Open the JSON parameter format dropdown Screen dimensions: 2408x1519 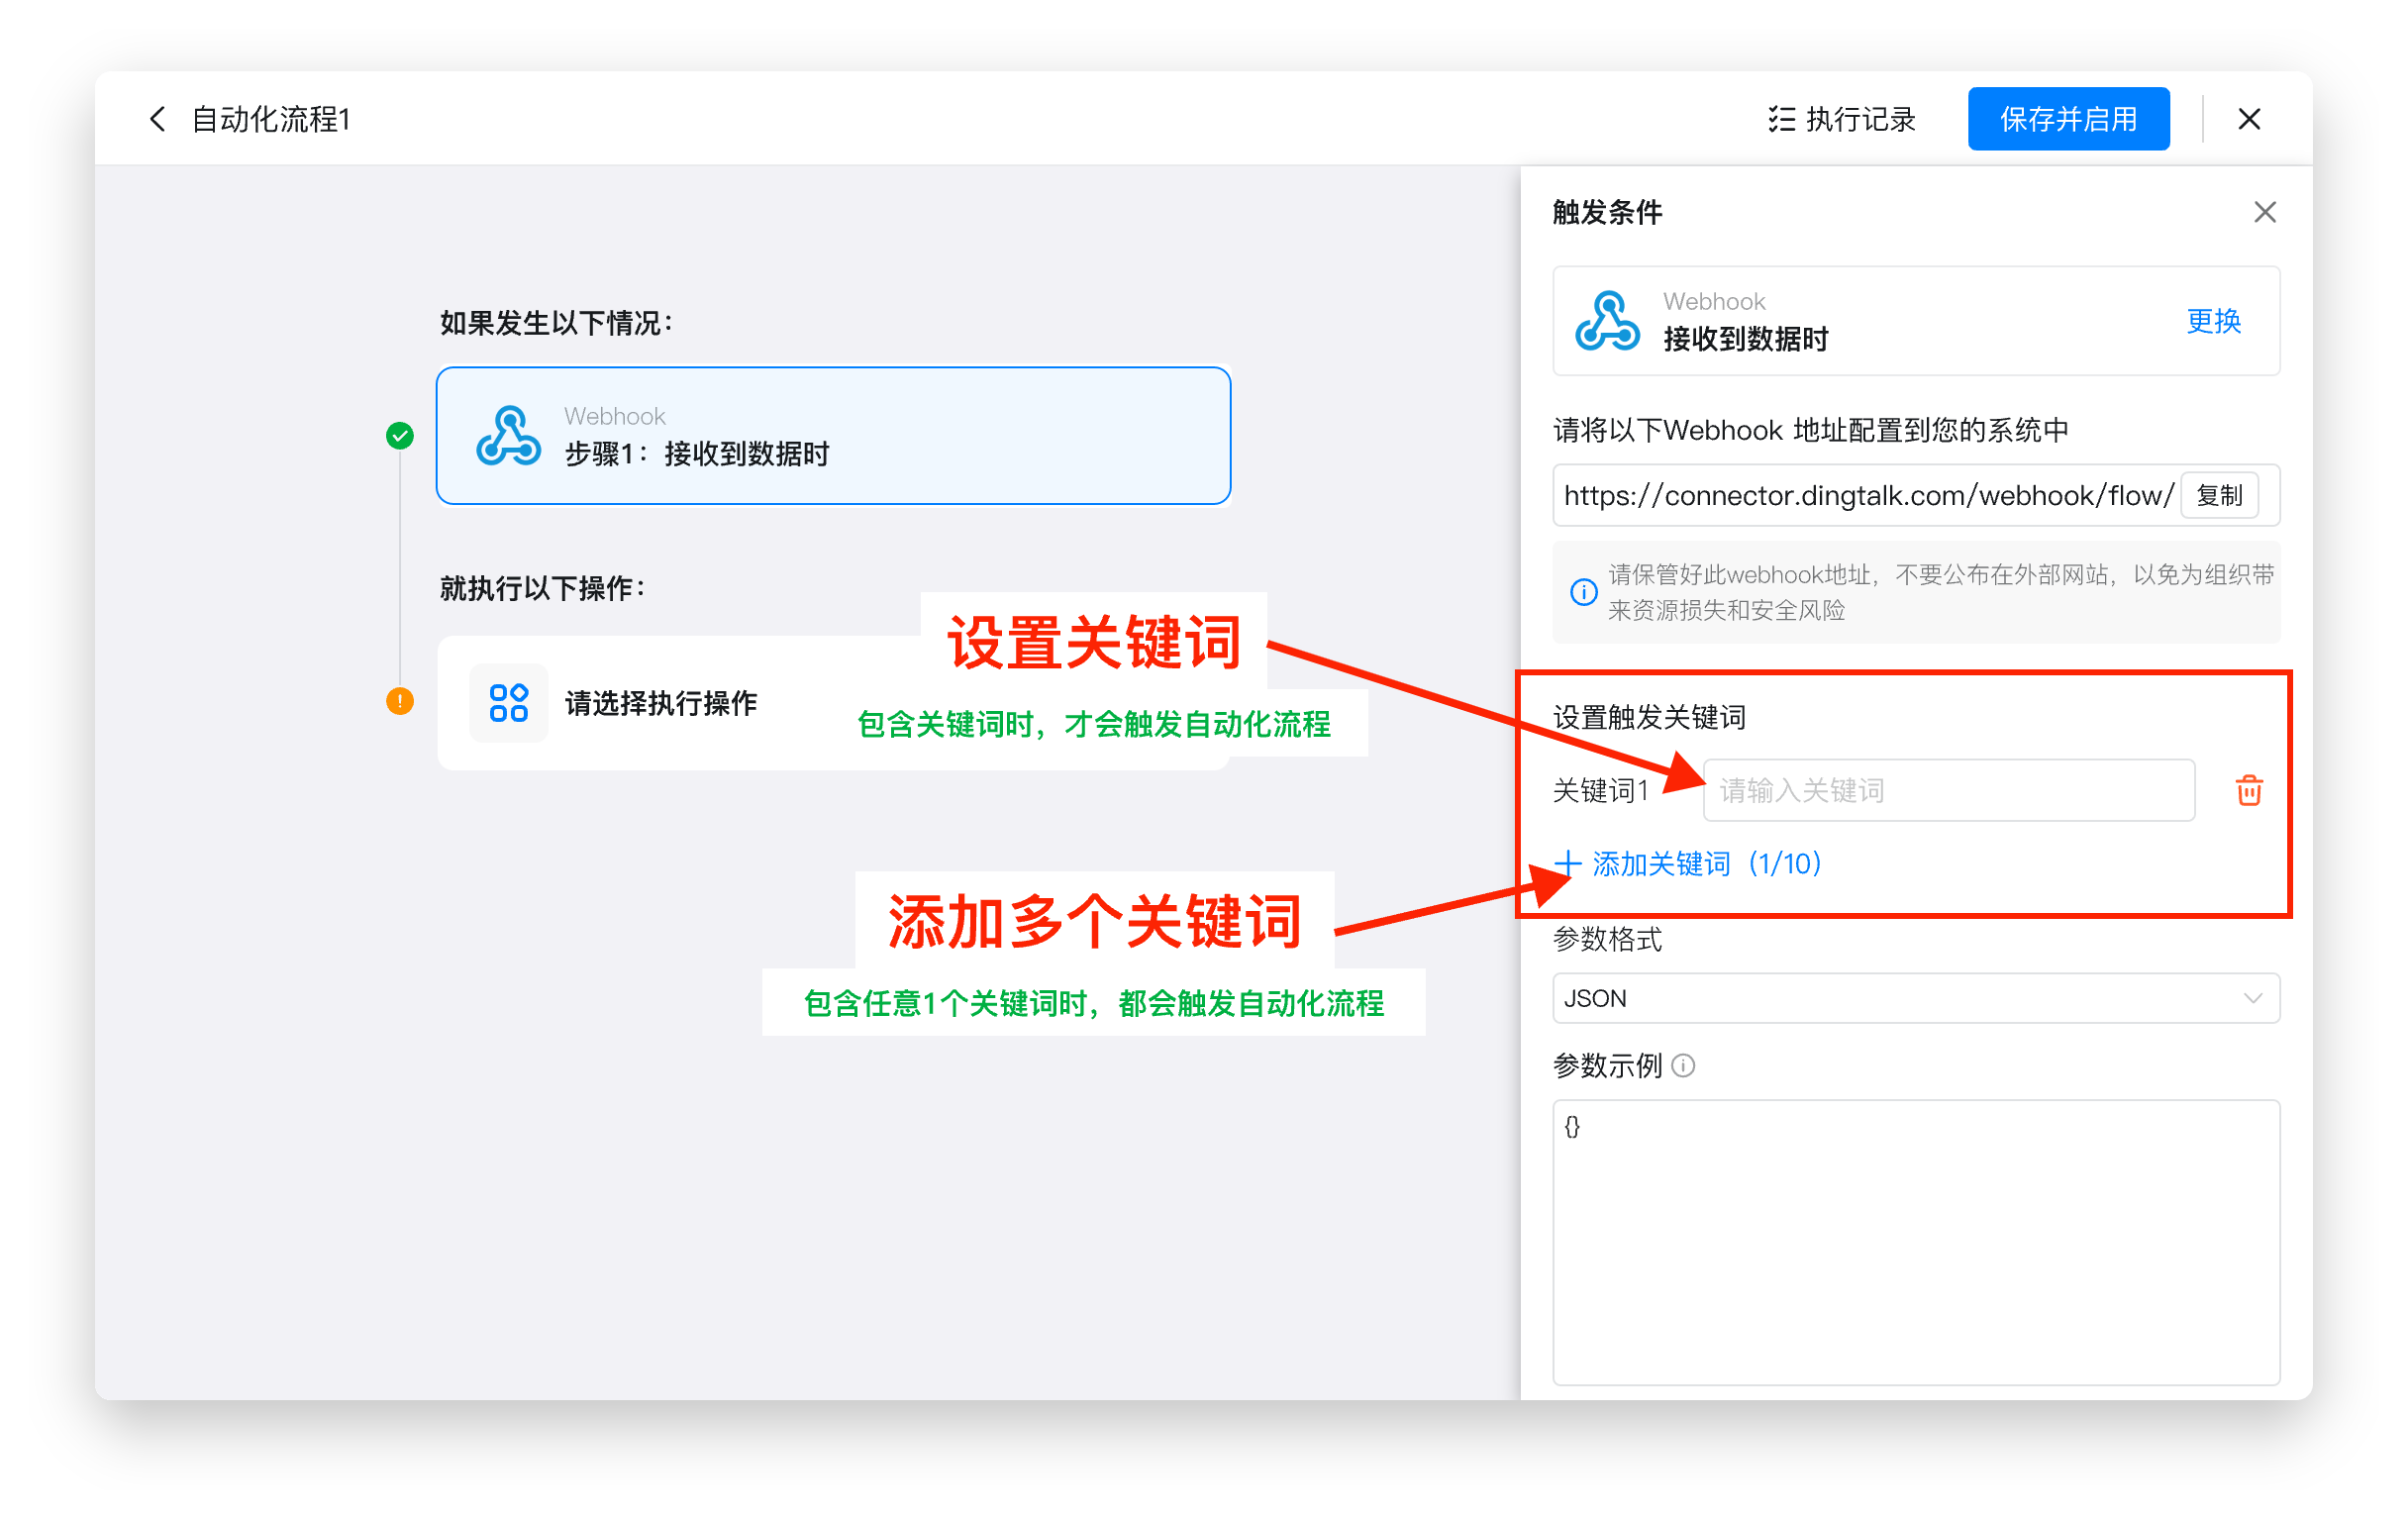click(1915, 998)
